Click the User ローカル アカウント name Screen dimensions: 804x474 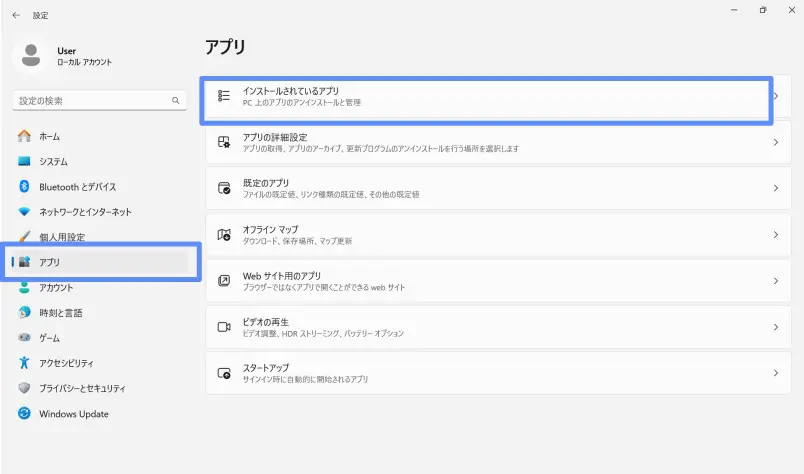[x=84, y=56]
